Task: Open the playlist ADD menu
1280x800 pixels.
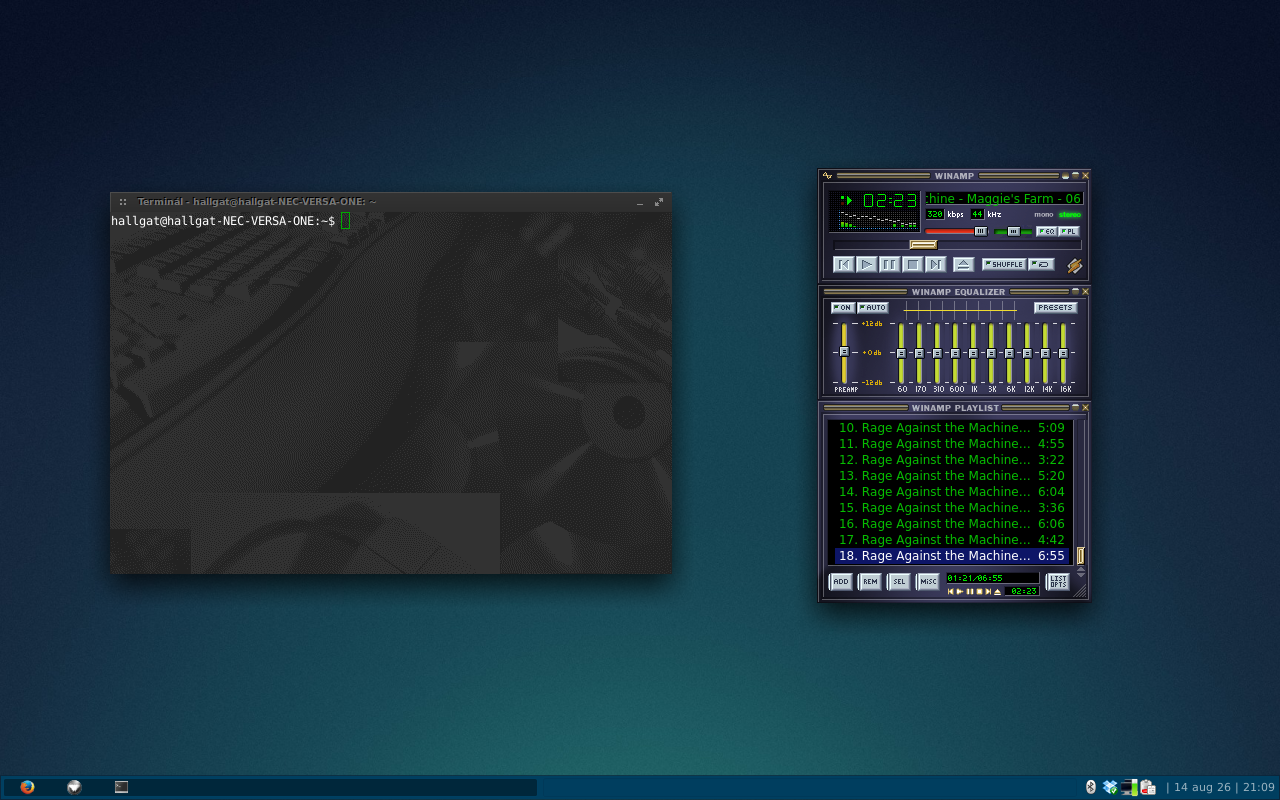Action: [841, 581]
